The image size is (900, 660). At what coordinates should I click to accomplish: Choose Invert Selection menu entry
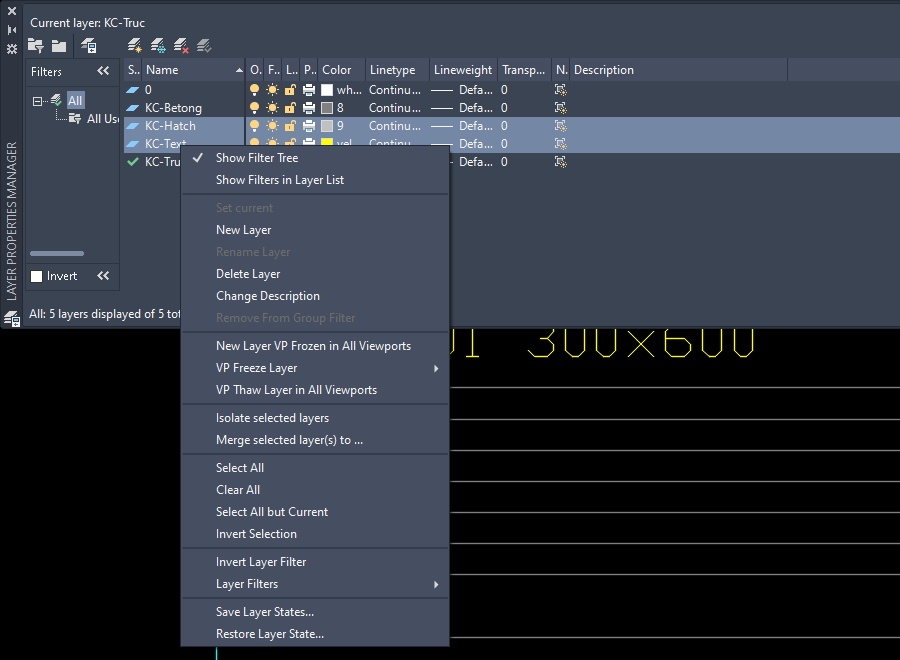click(315, 534)
